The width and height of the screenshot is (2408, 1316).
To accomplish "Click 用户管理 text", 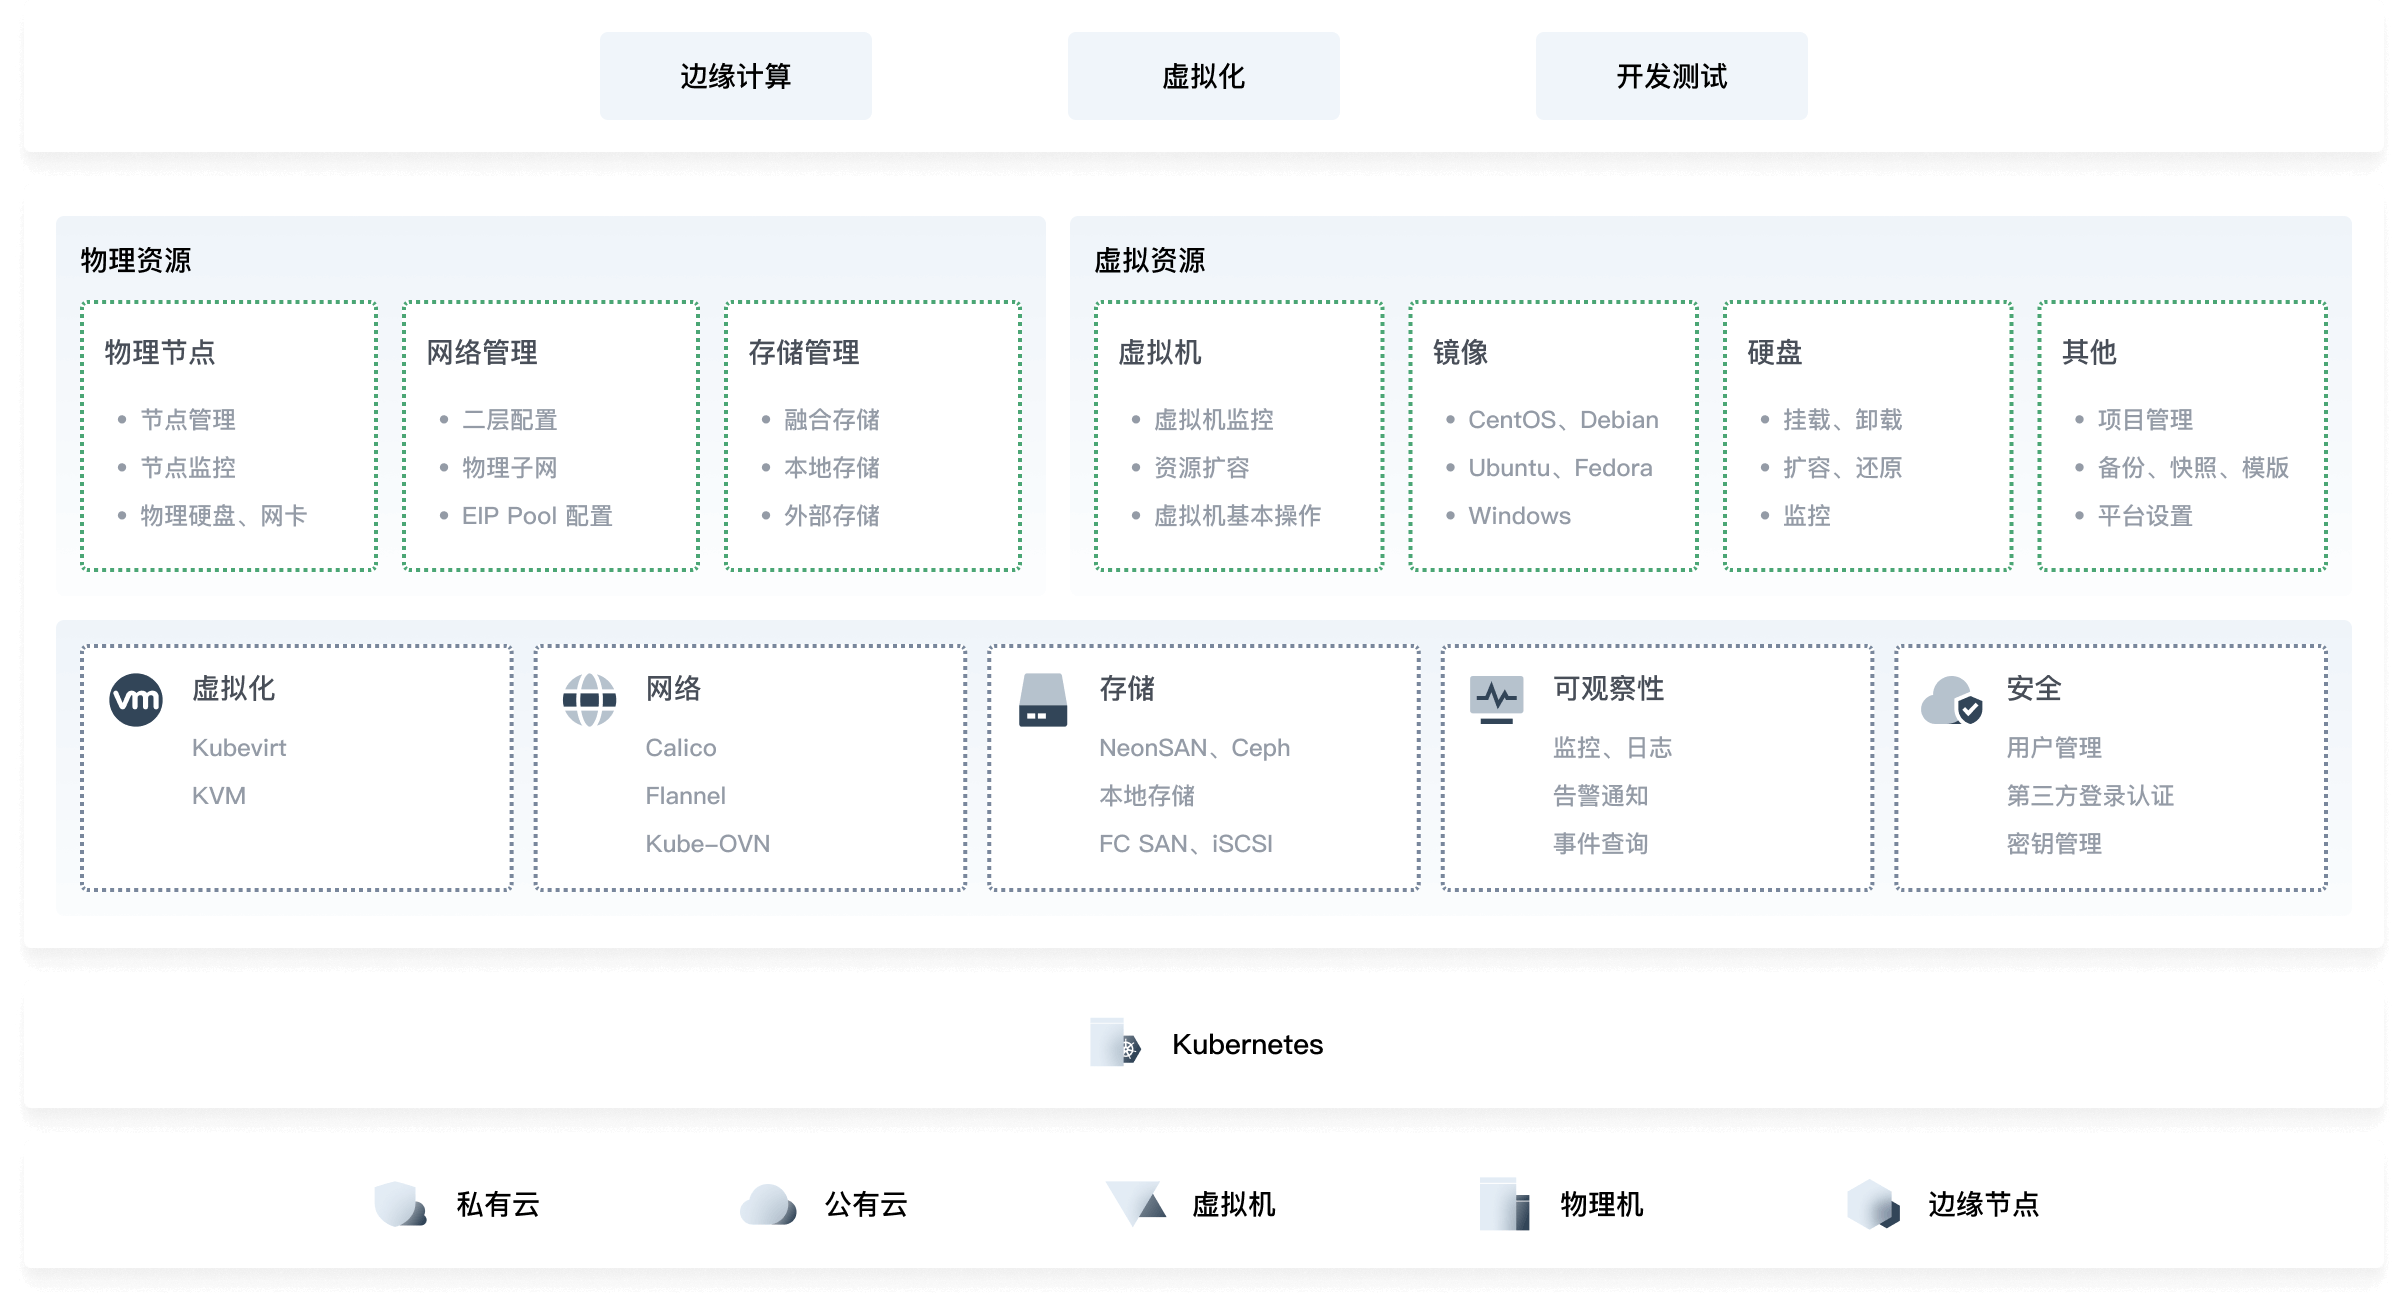I will click(2054, 748).
